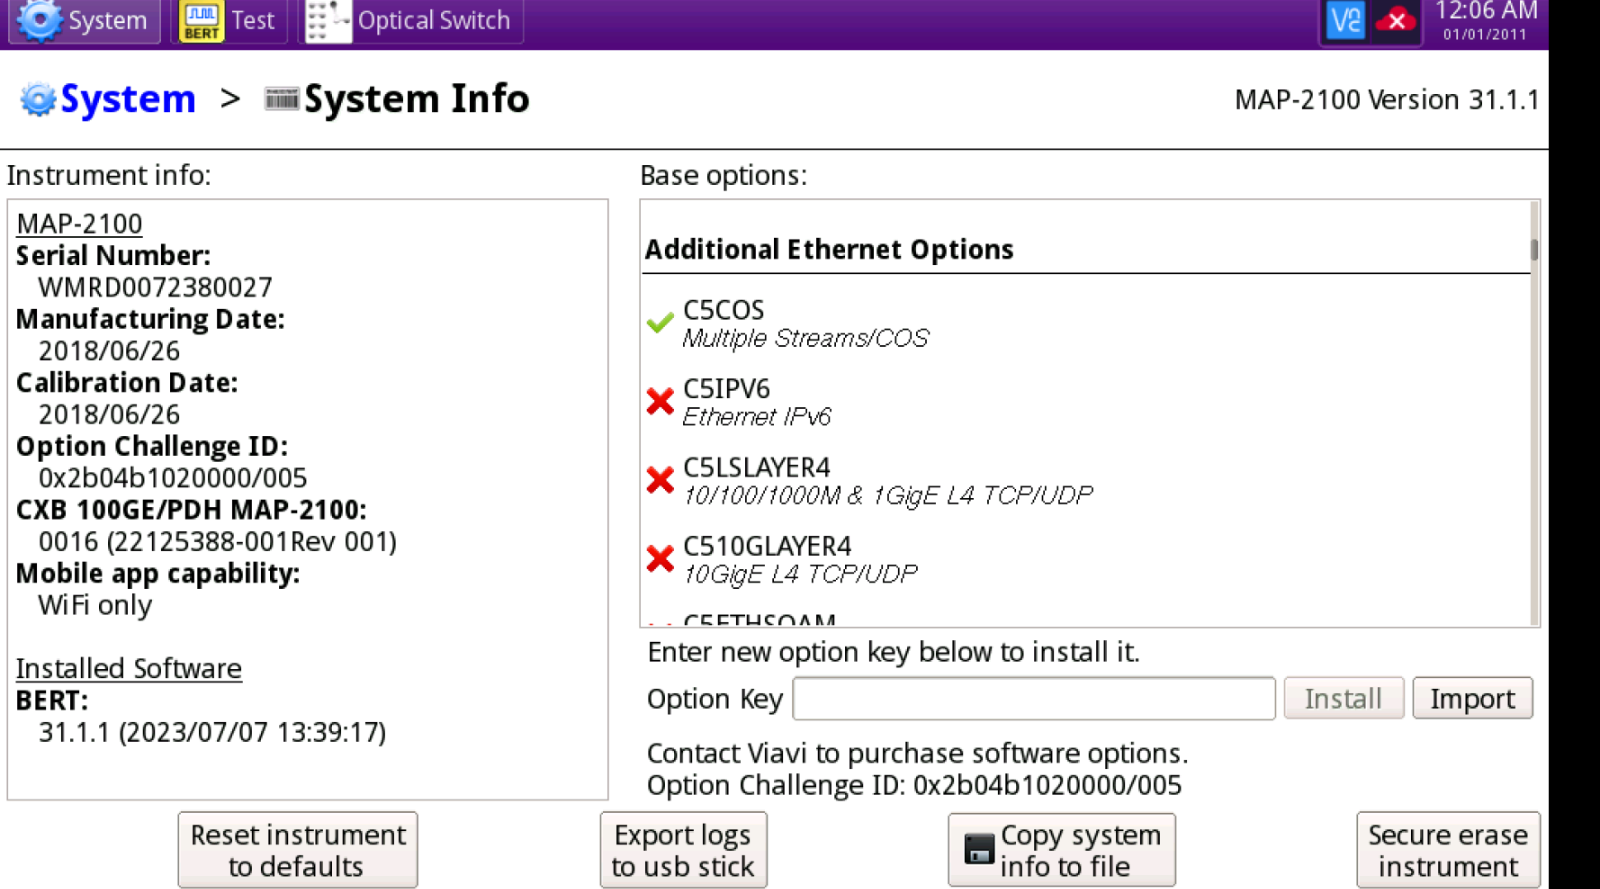This screenshot has height=889, width=1600.
Task: Select the green check for C5COS option
Action: 660,322
